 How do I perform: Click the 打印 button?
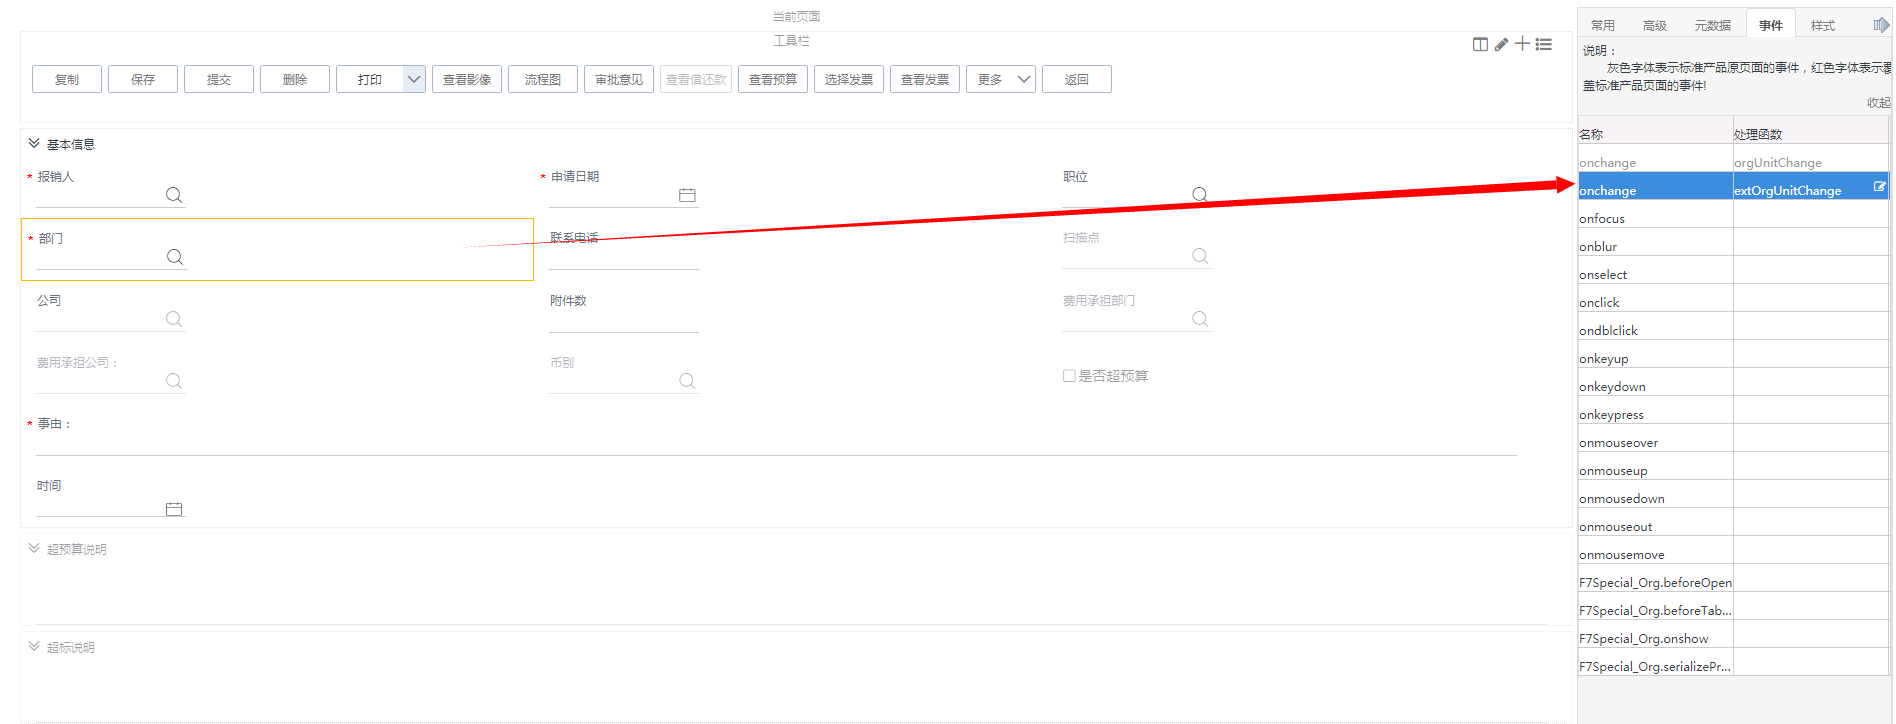point(370,79)
